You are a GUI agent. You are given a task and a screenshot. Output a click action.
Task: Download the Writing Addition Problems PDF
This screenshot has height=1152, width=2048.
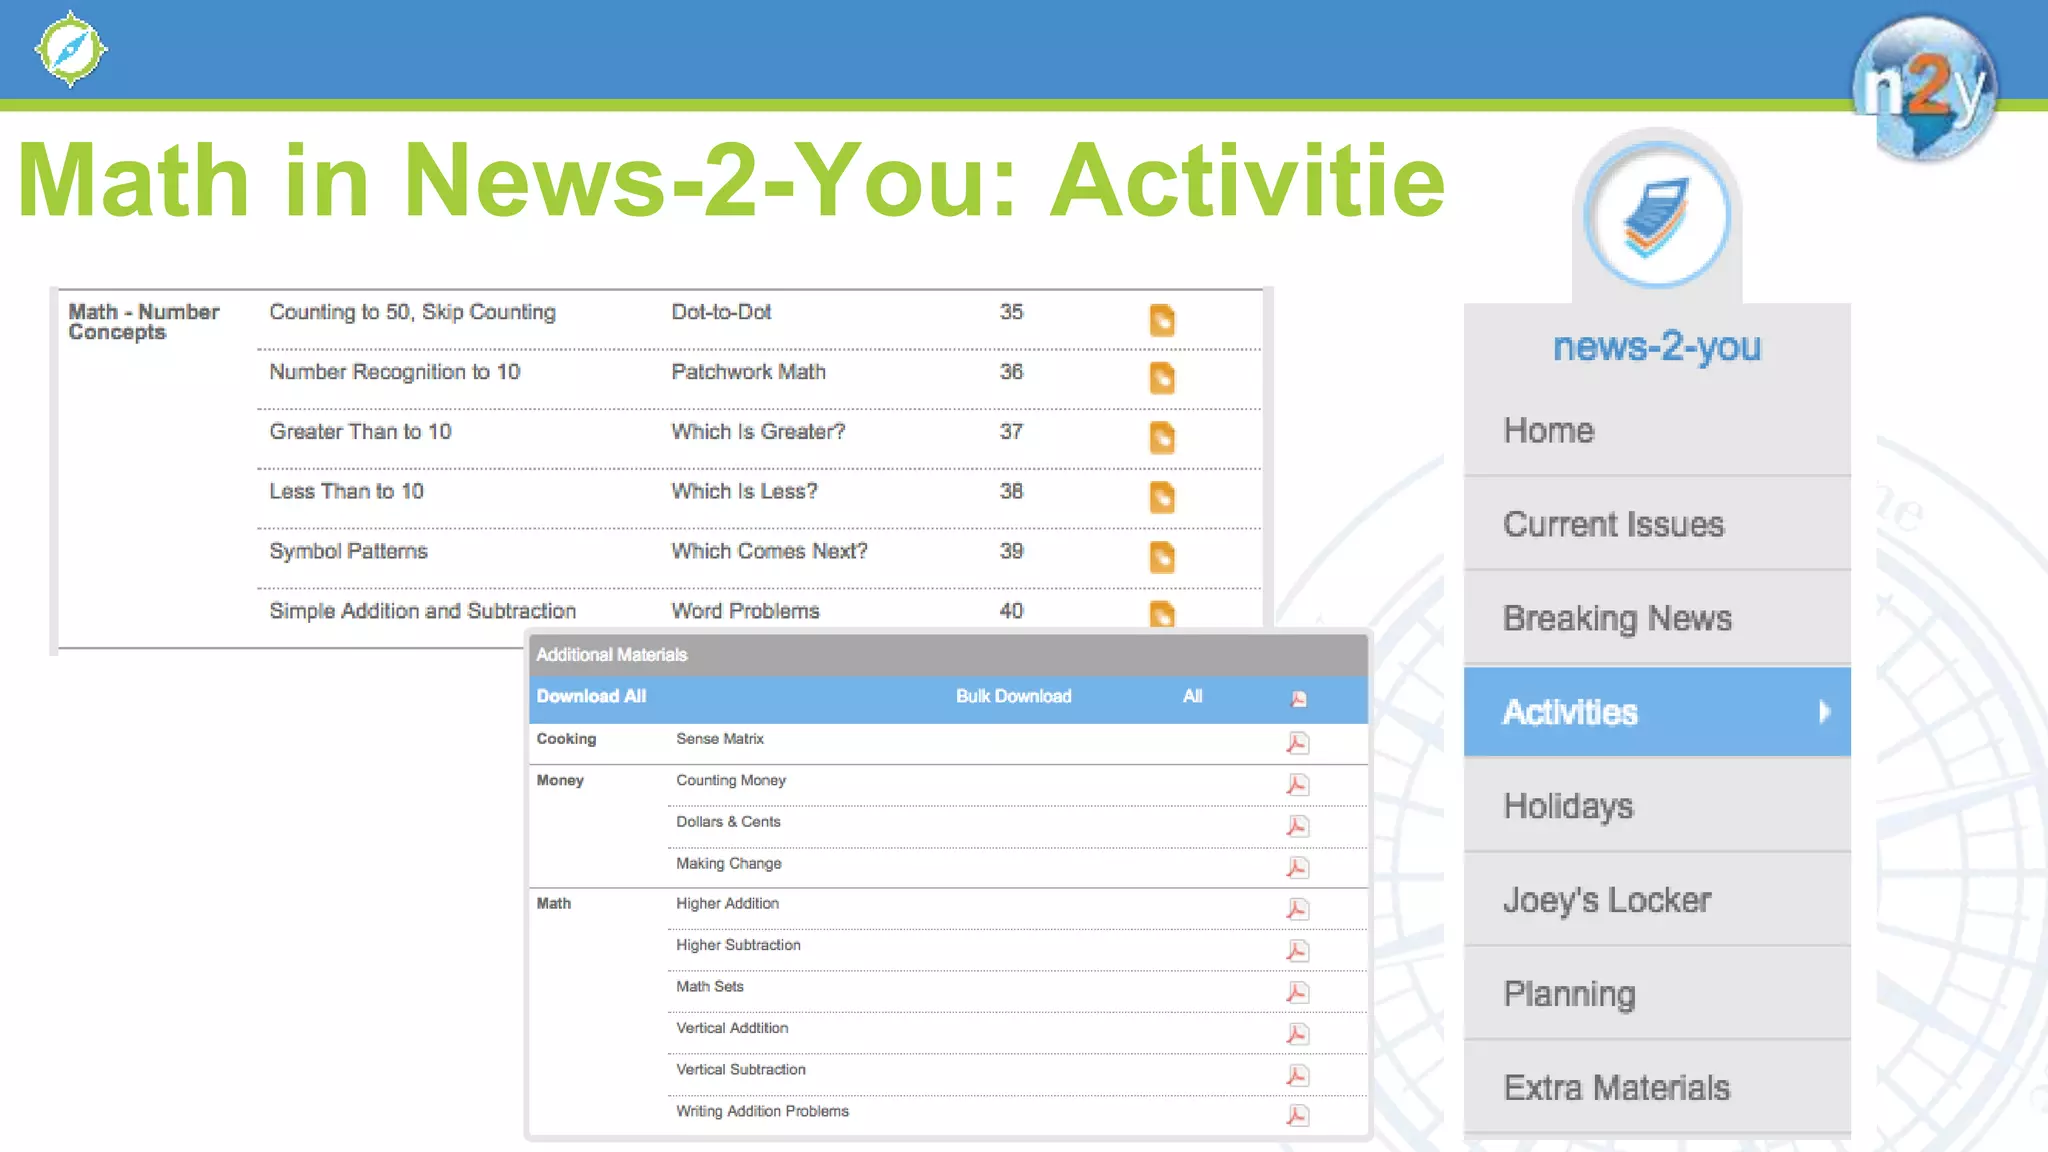(1297, 1115)
